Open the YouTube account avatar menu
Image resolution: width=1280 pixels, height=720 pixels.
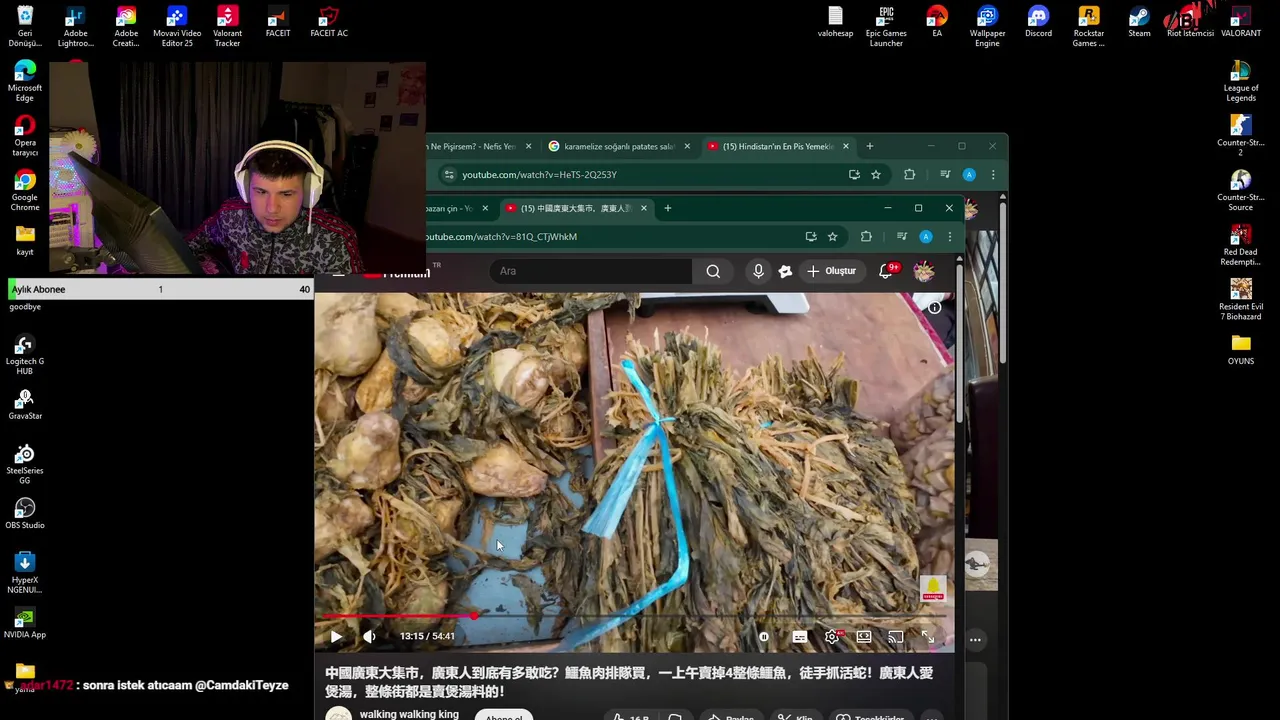click(924, 271)
